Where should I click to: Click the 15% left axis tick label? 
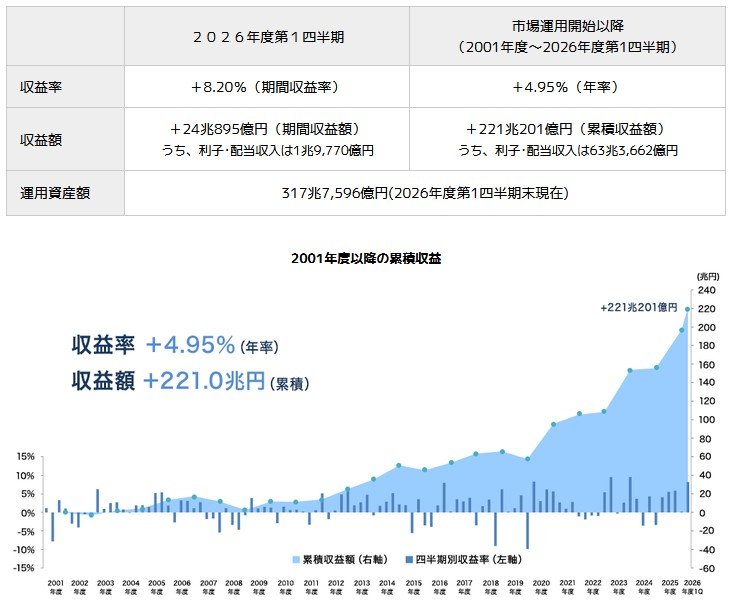(26, 457)
